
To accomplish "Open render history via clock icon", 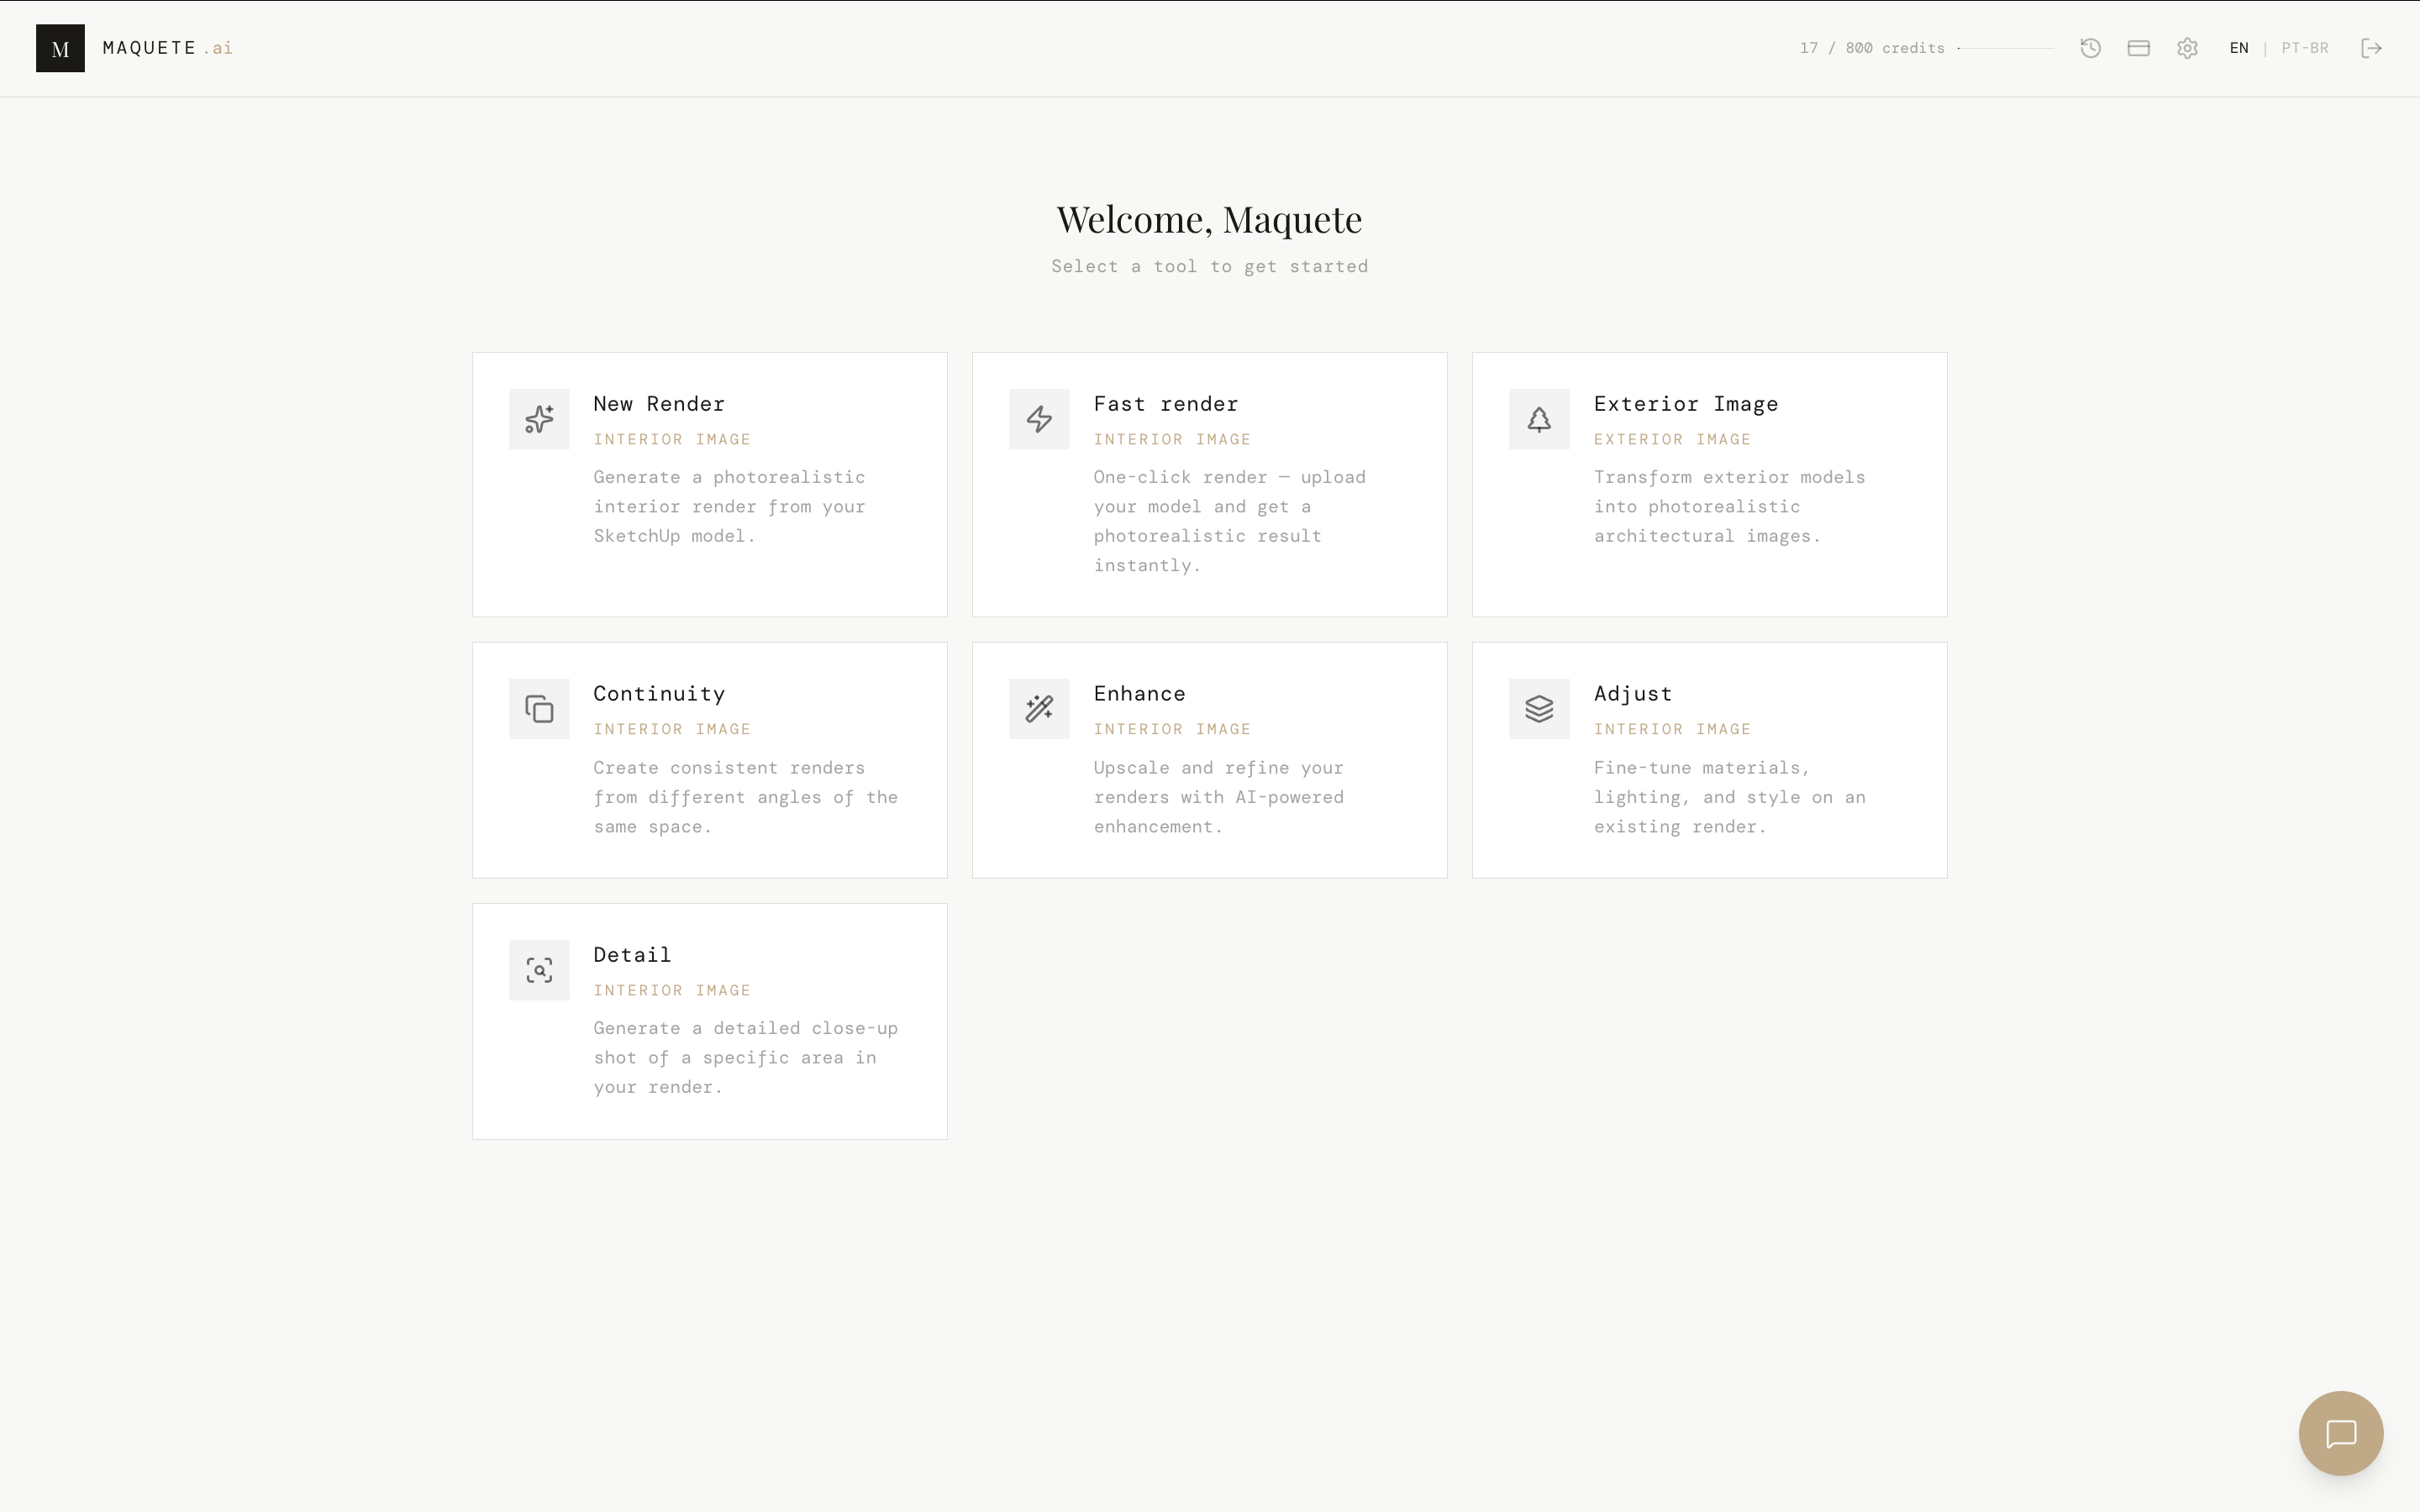I will click(2090, 48).
